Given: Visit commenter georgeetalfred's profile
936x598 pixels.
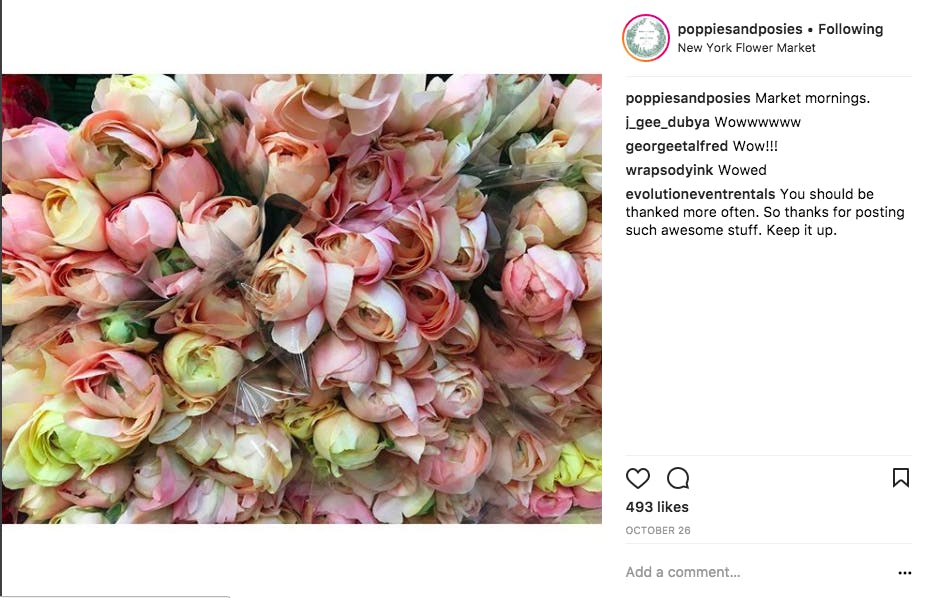Looking at the screenshot, I should pyautogui.click(x=676, y=146).
